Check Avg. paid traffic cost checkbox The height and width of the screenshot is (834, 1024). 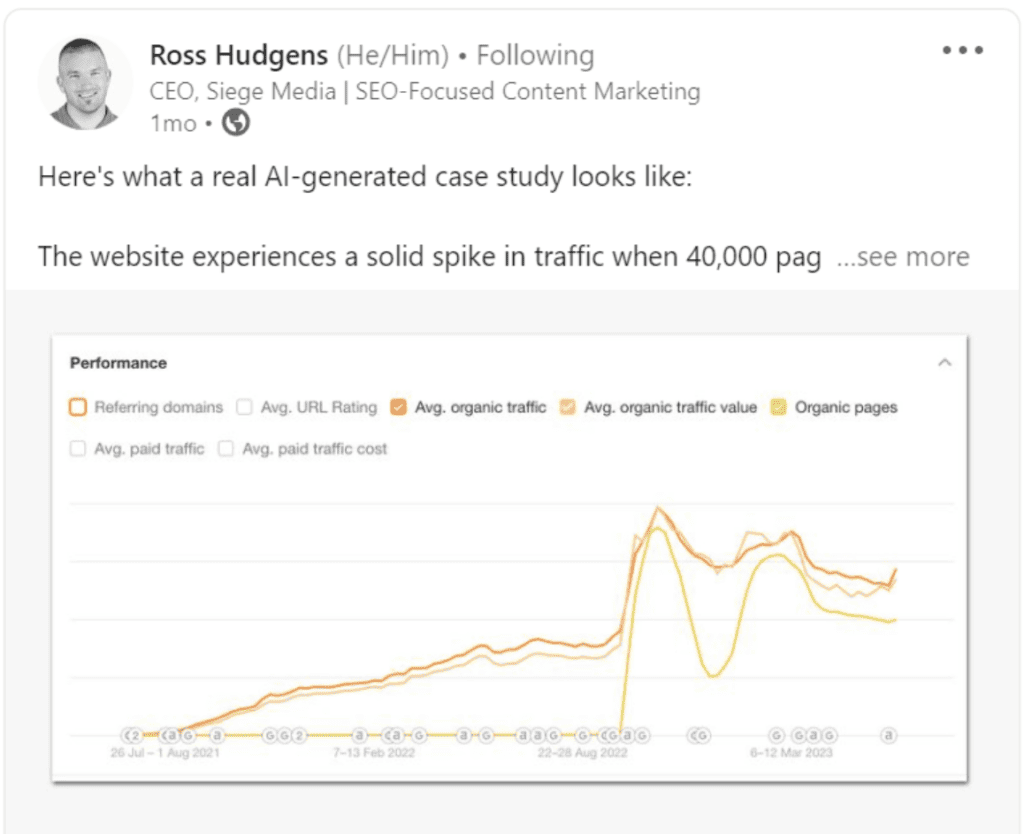pos(226,449)
